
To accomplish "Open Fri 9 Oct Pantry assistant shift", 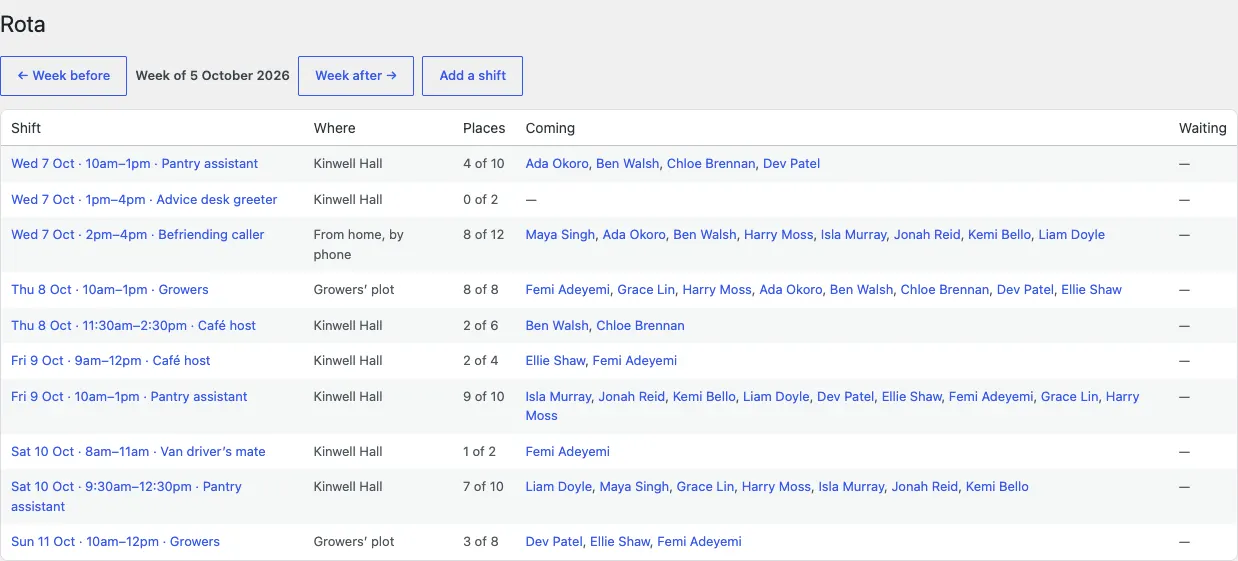I will coord(129,397).
